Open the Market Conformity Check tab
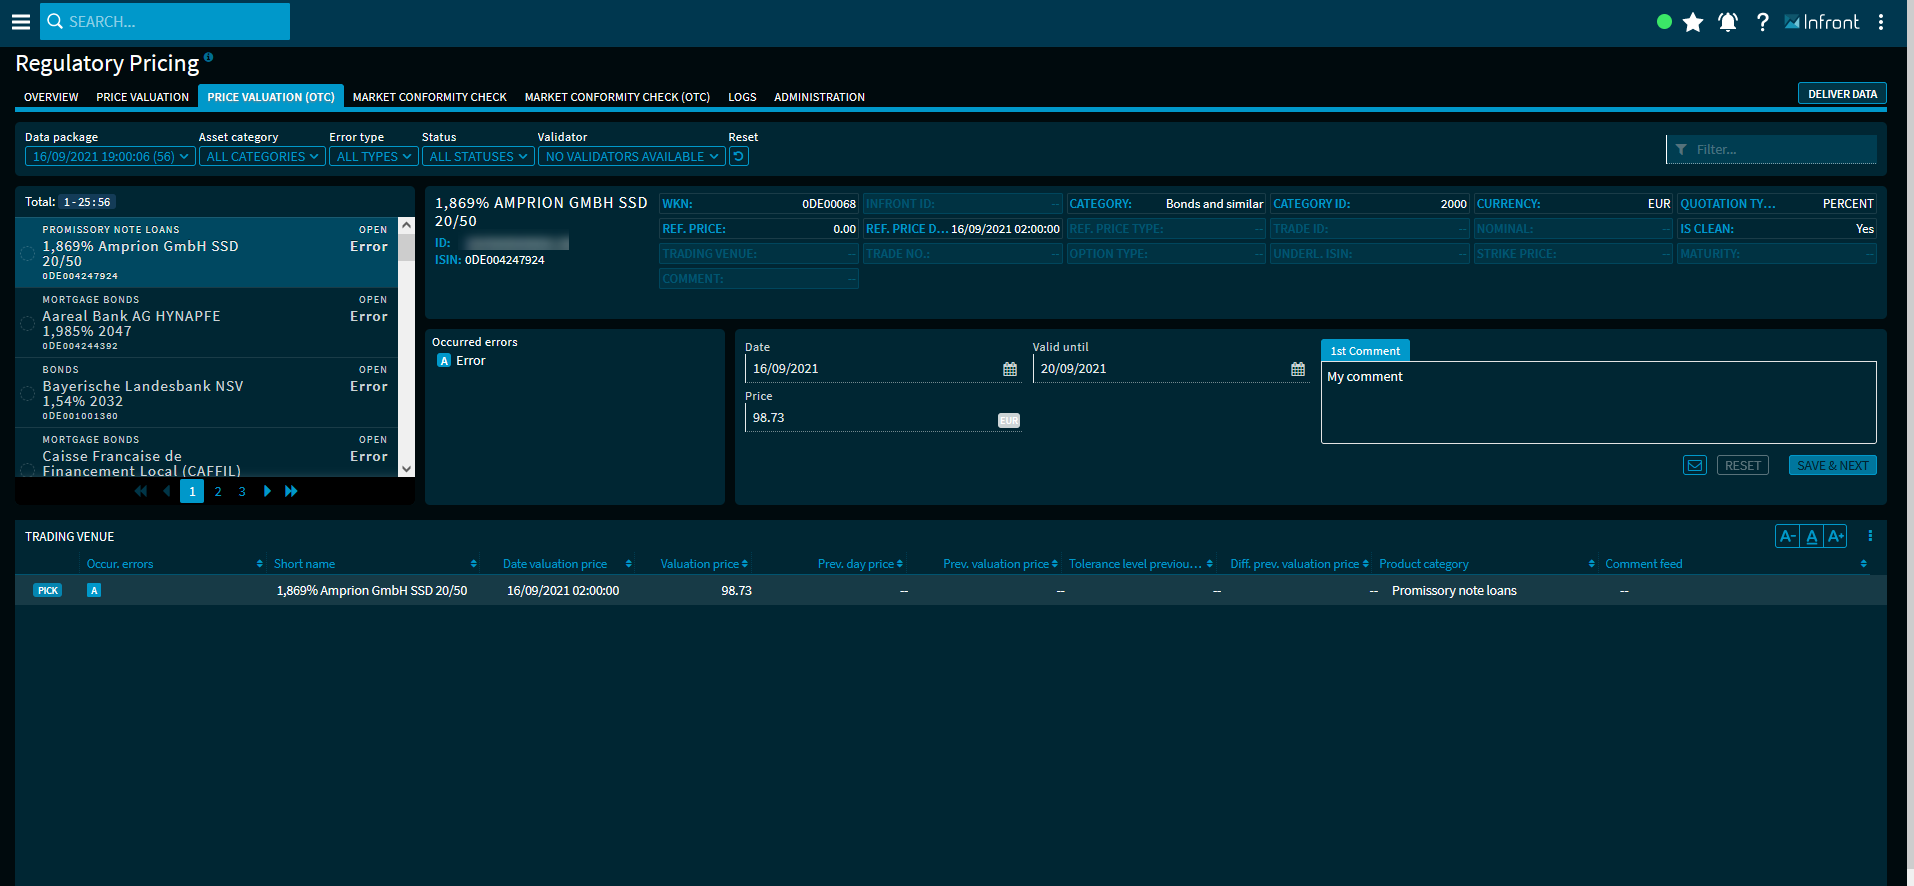Viewport: 1914px width, 886px height. [x=430, y=97]
